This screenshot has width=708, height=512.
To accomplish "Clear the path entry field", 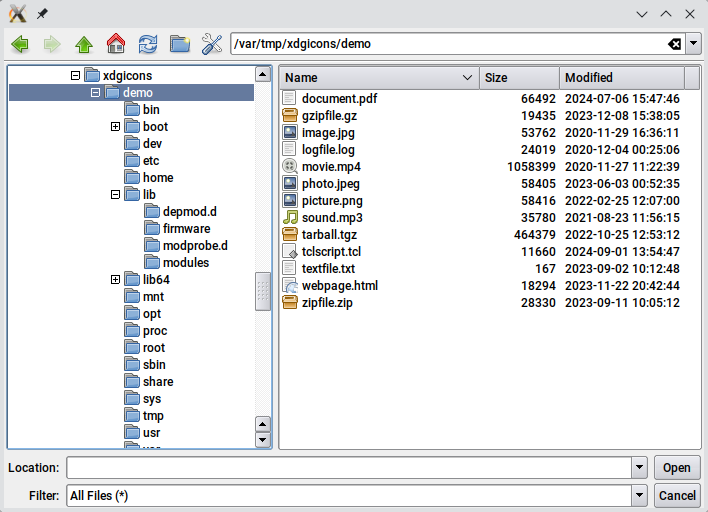I will pos(675,44).
